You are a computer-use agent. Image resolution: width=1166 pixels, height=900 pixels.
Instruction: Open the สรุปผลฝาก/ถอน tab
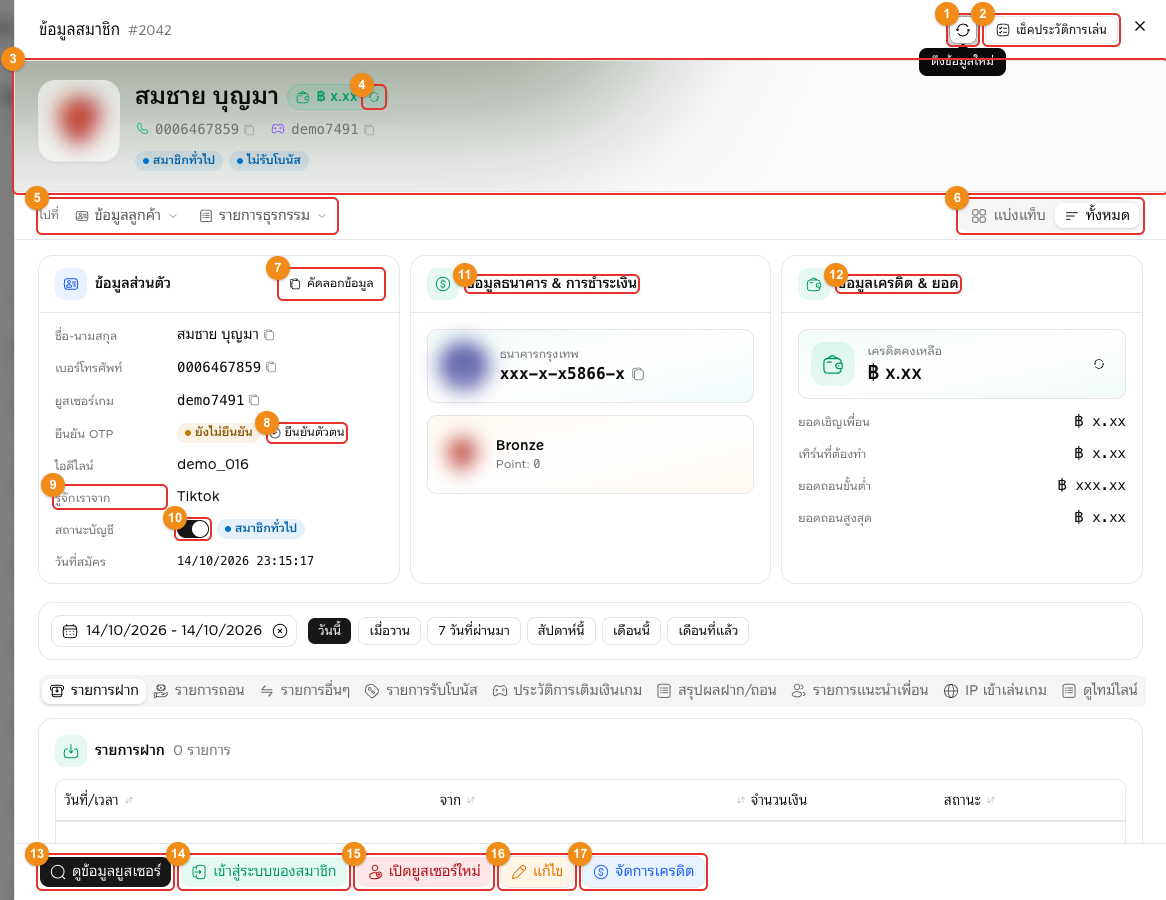pyautogui.click(x=717, y=691)
